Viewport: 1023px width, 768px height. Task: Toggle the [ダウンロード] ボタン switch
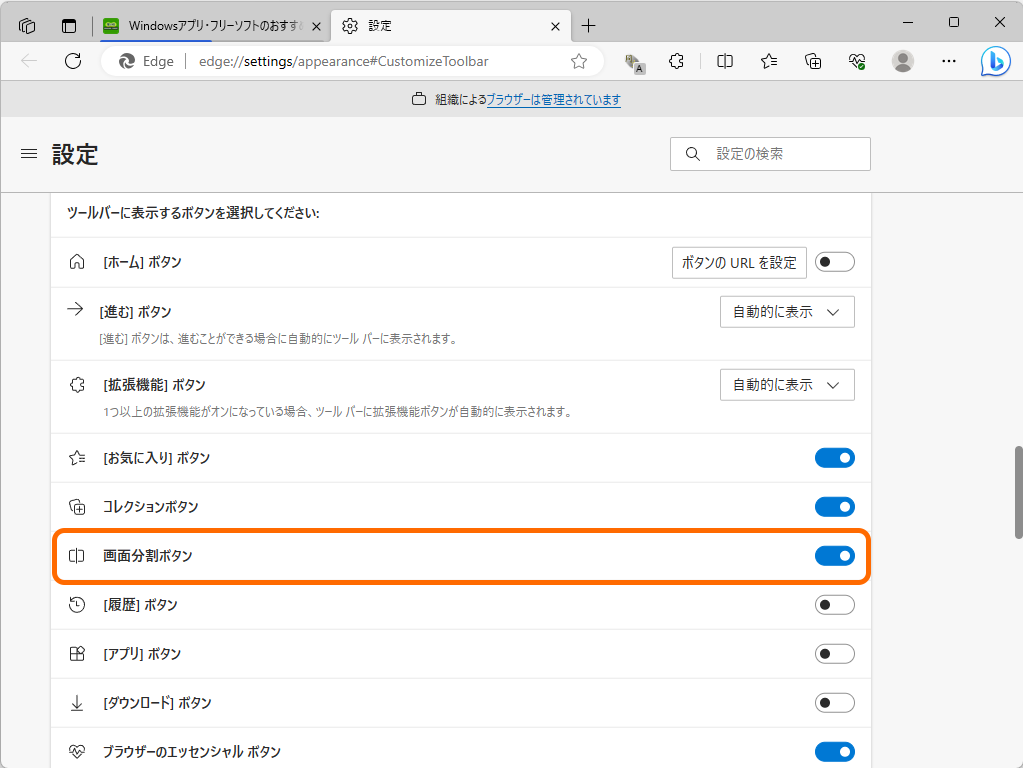[834, 703]
